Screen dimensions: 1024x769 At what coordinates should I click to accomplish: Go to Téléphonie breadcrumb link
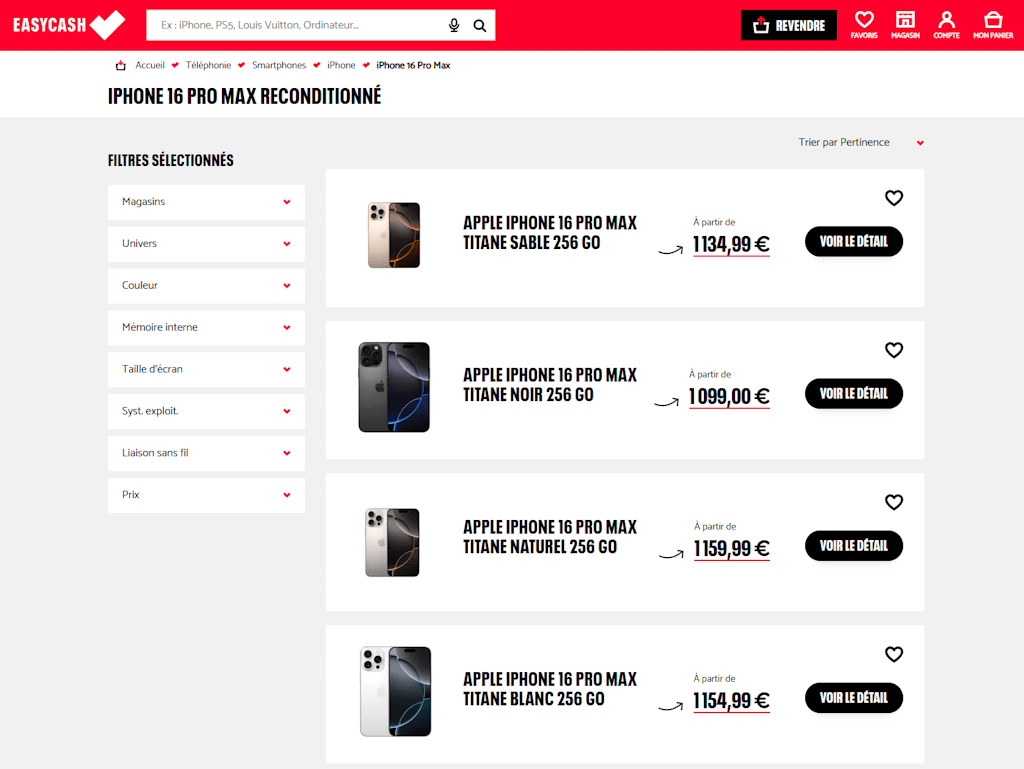[x=208, y=65]
